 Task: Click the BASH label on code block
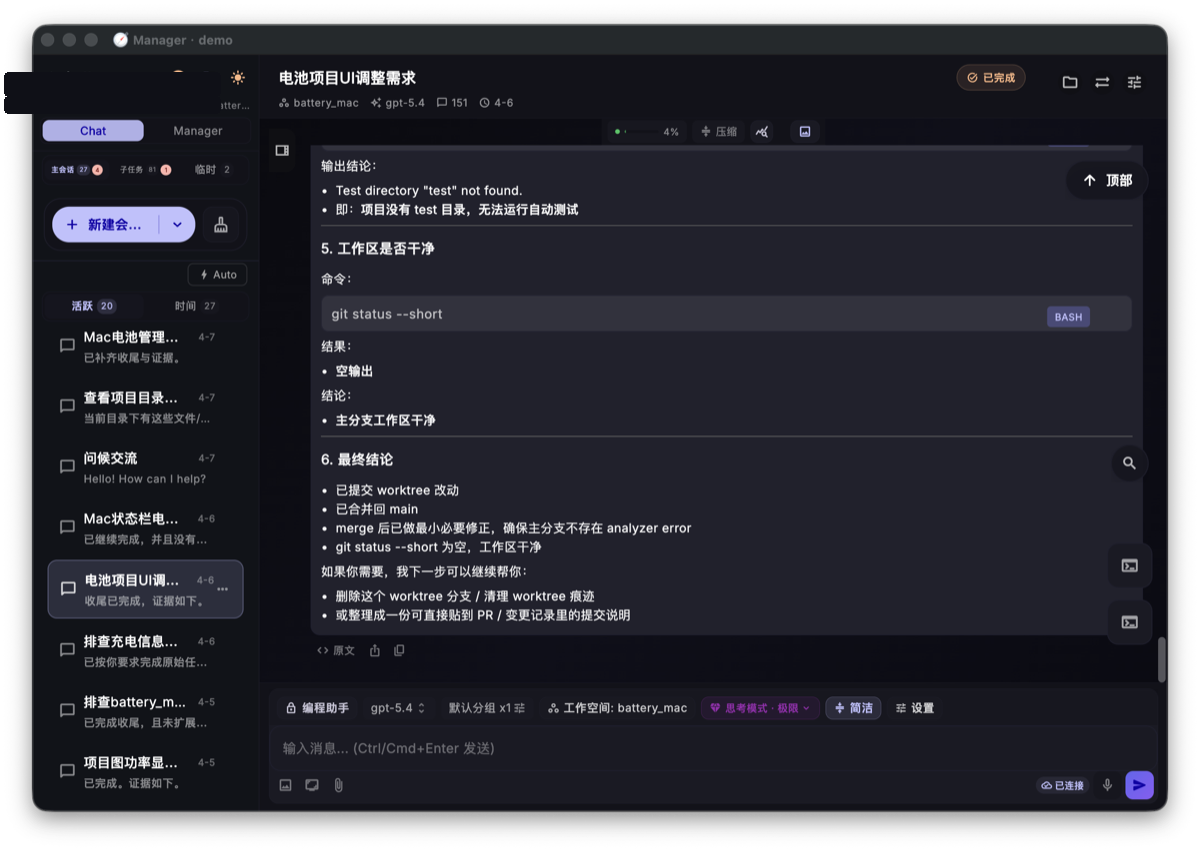pyautogui.click(x=1068, y=317)
